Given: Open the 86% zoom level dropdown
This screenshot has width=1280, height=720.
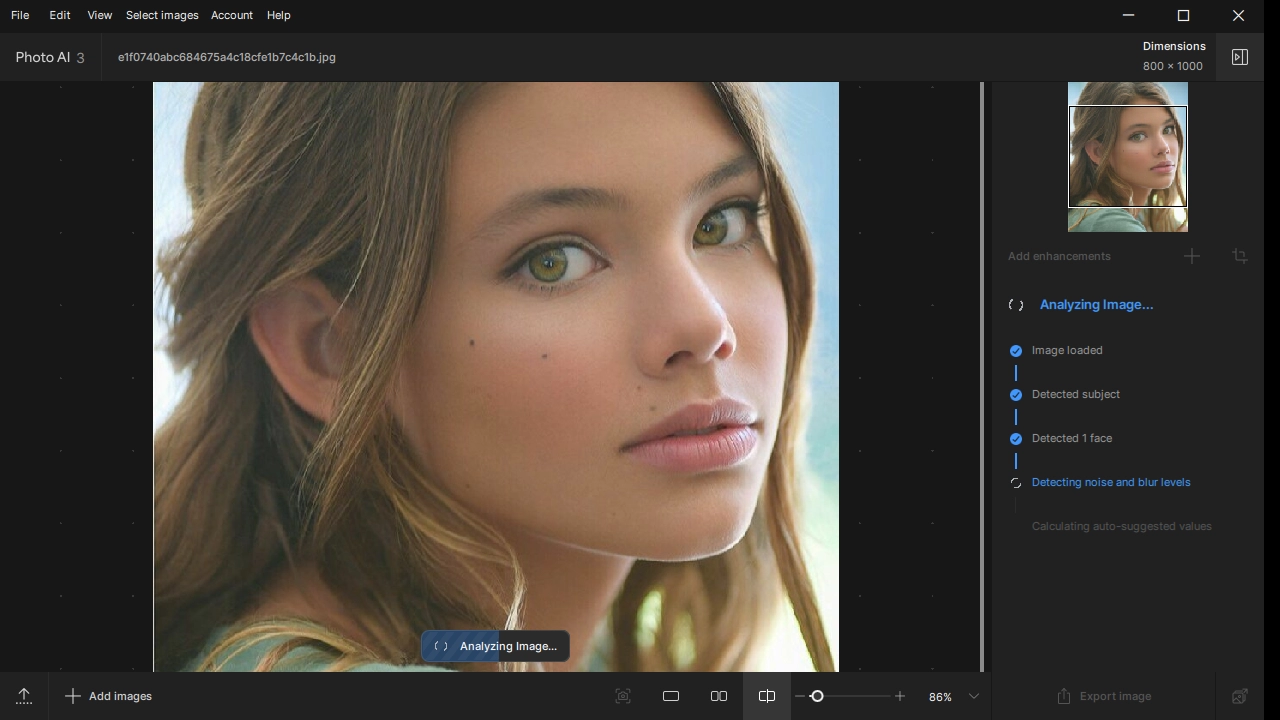Looking at the screenshot, I should pos(946,696).
